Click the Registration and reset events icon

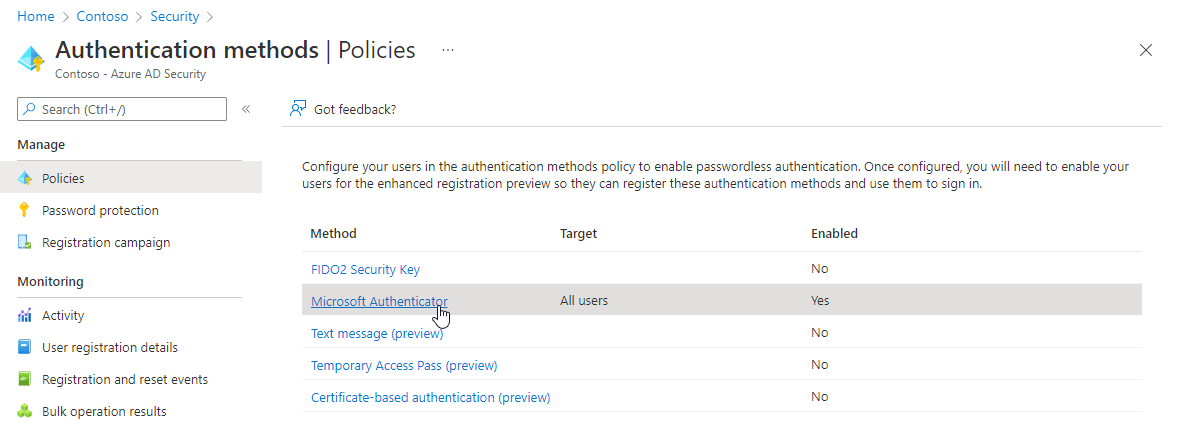[x=25, y=379]
